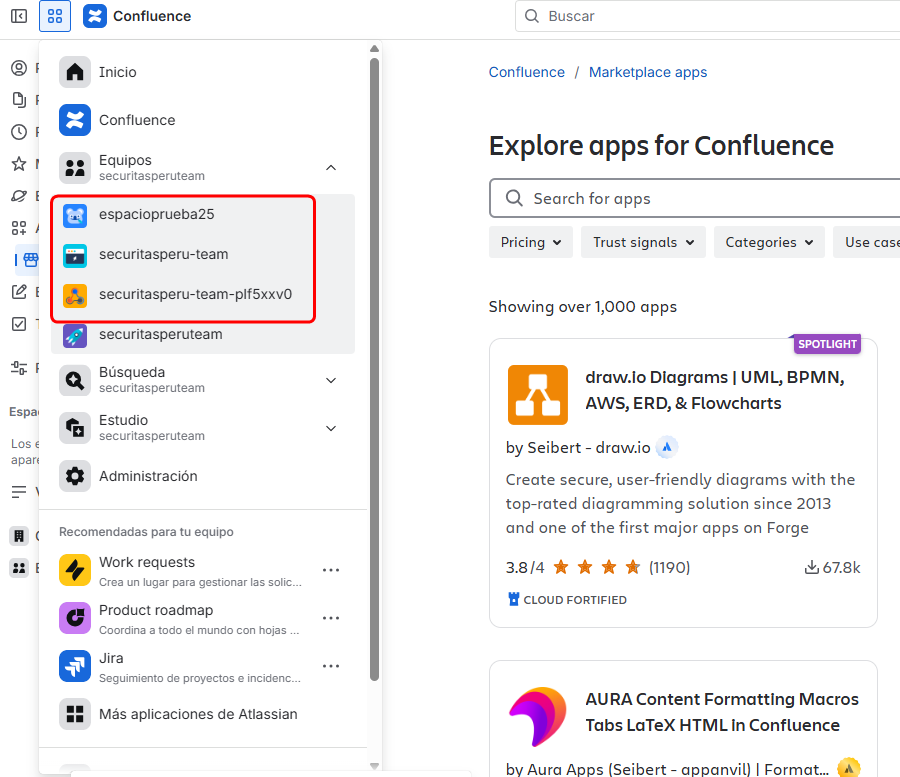Click the apps-plus icon in sidebar
The image size is (900, 777).
[19, 228]
